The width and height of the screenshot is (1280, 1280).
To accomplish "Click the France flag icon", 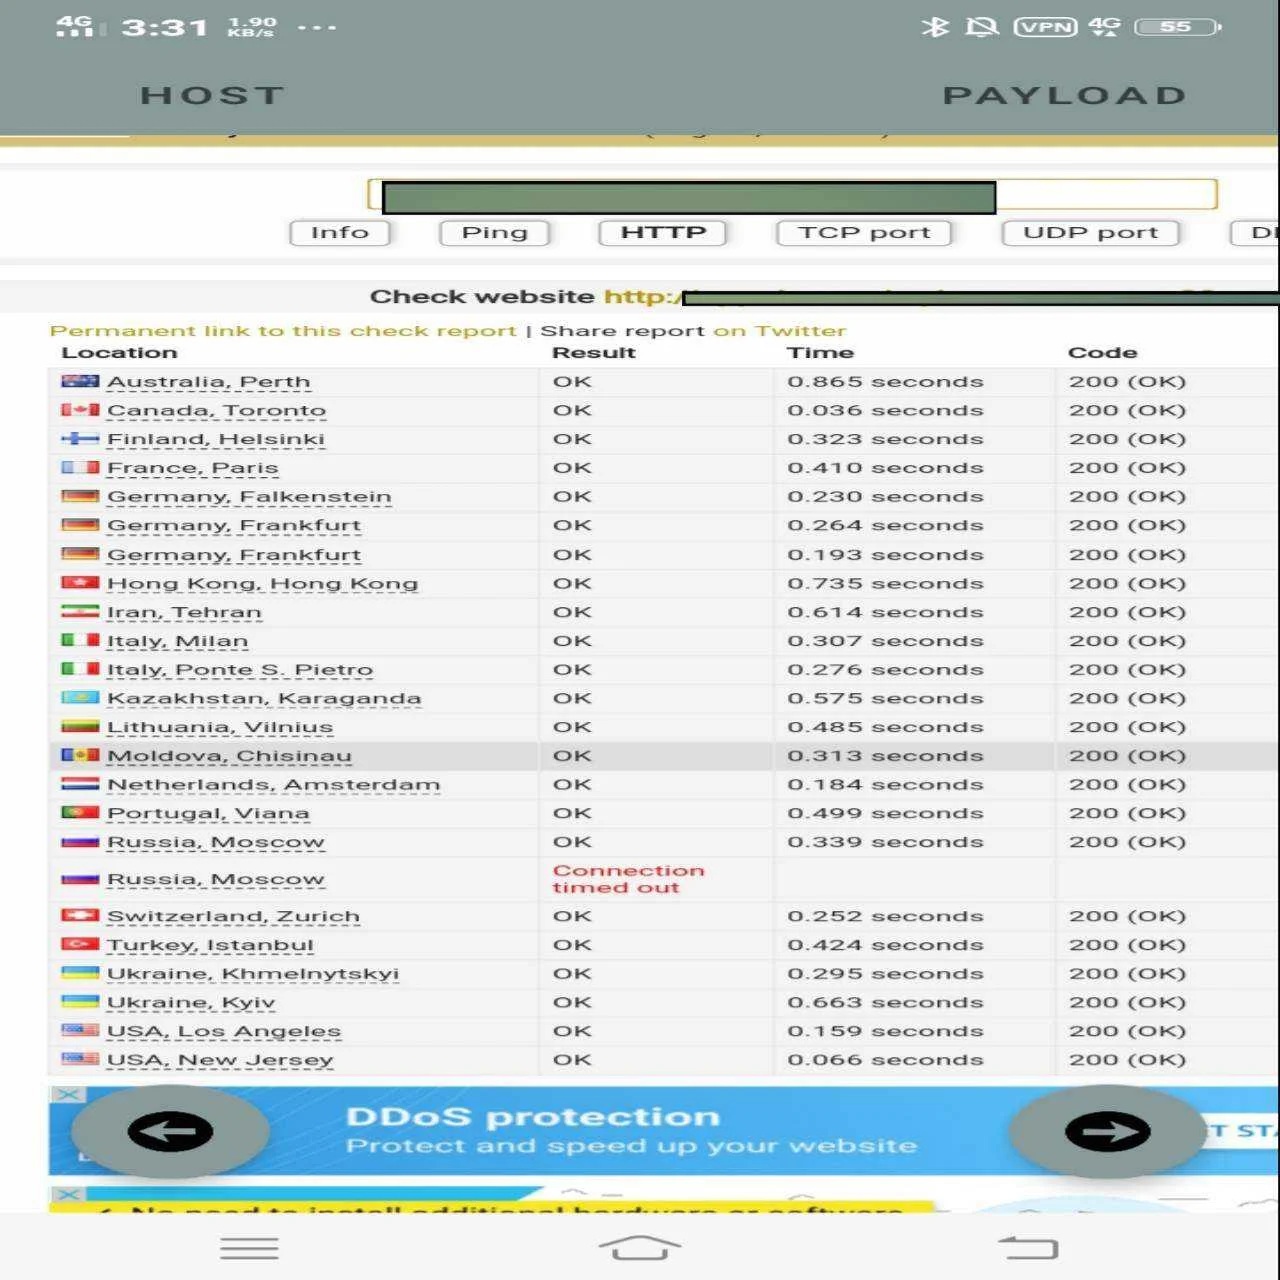I will click(80, 467).
